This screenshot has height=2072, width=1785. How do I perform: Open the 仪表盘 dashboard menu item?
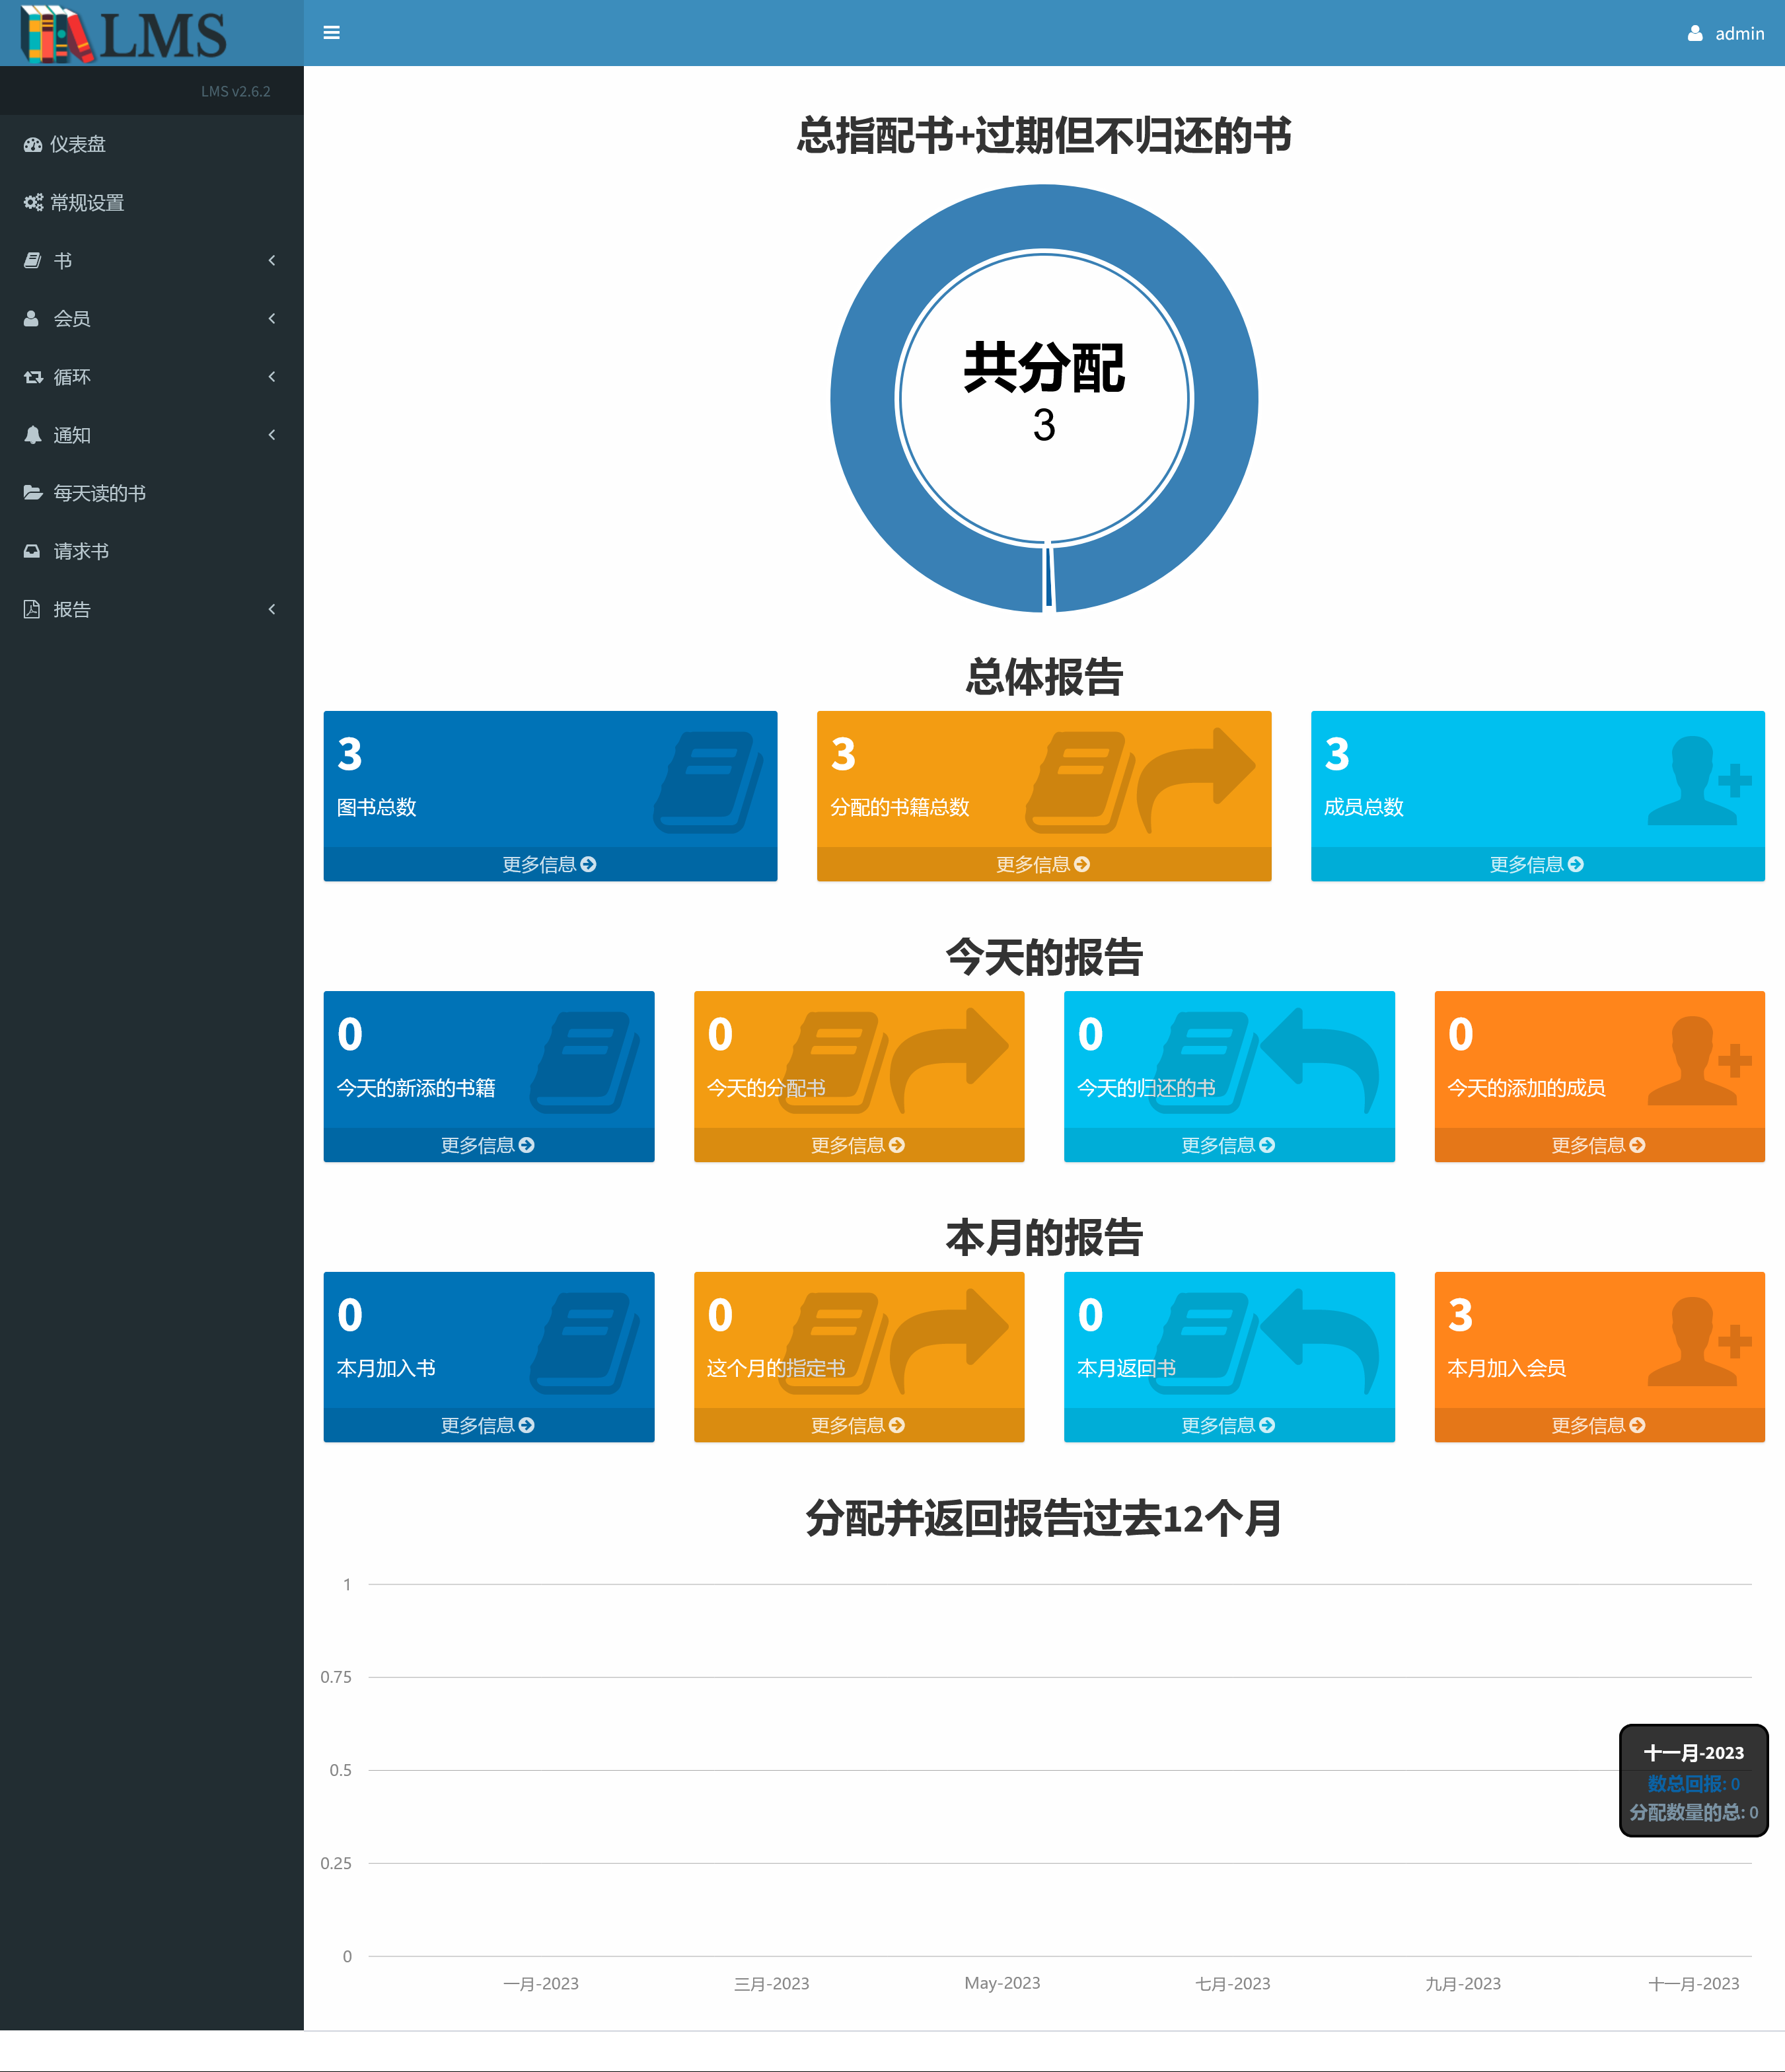(x=77, y=144)
